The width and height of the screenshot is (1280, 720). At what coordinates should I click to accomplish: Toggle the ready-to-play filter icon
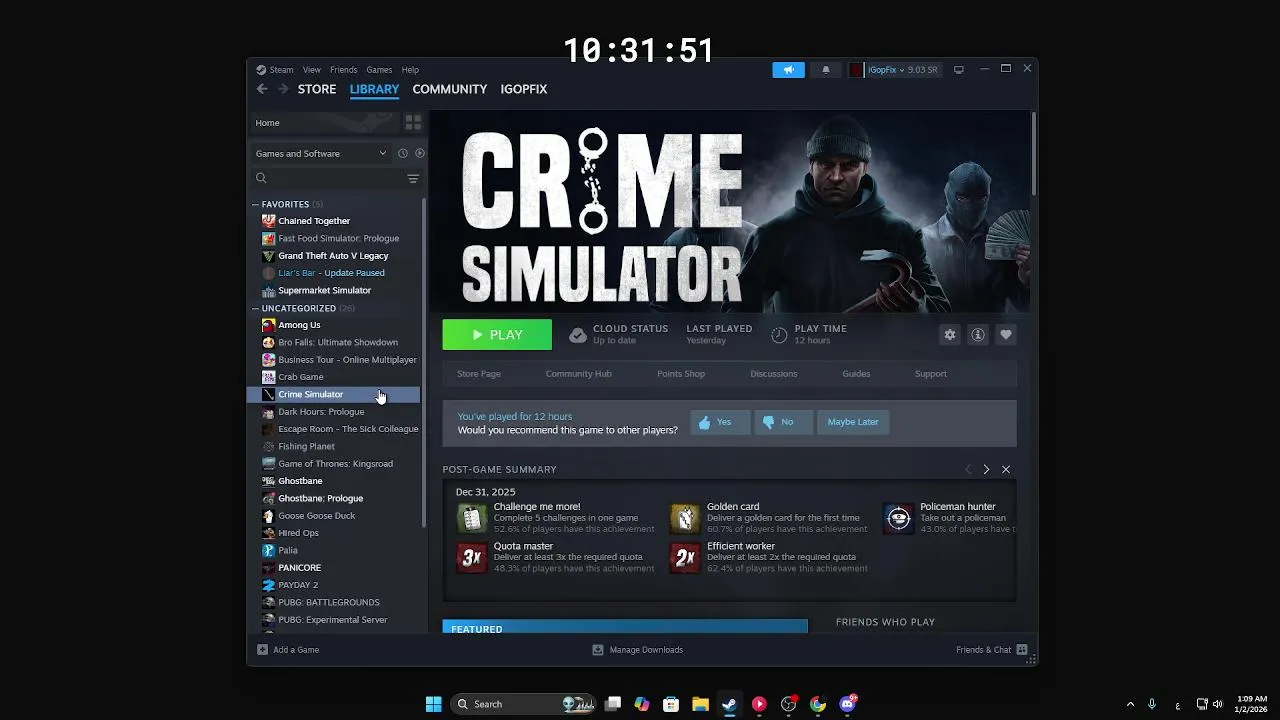tap(420, 153)
